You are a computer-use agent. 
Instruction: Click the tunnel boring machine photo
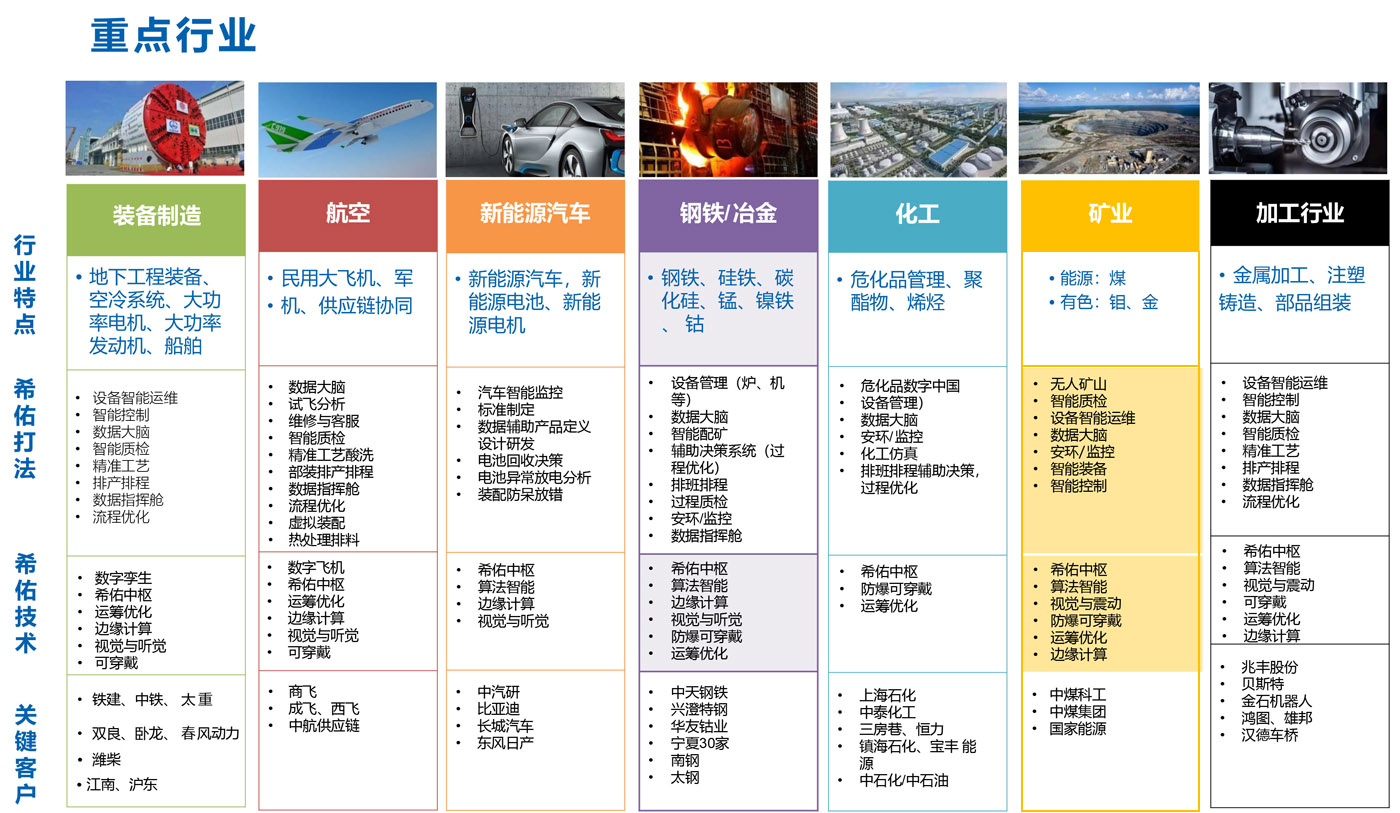click(x=155, y=129)
